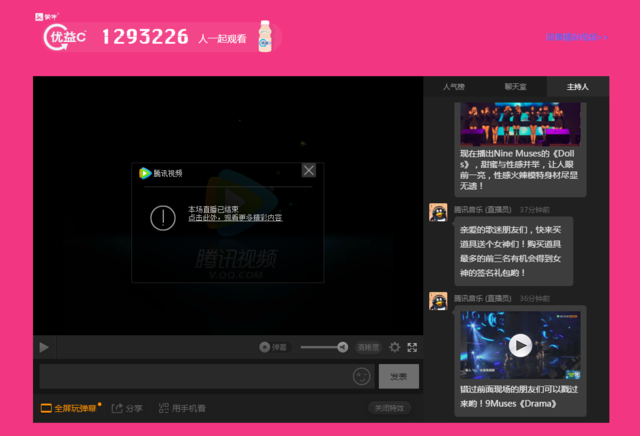Close the 腾讯视频 dialog with X

pyautogui.click(x=309, y=170)
